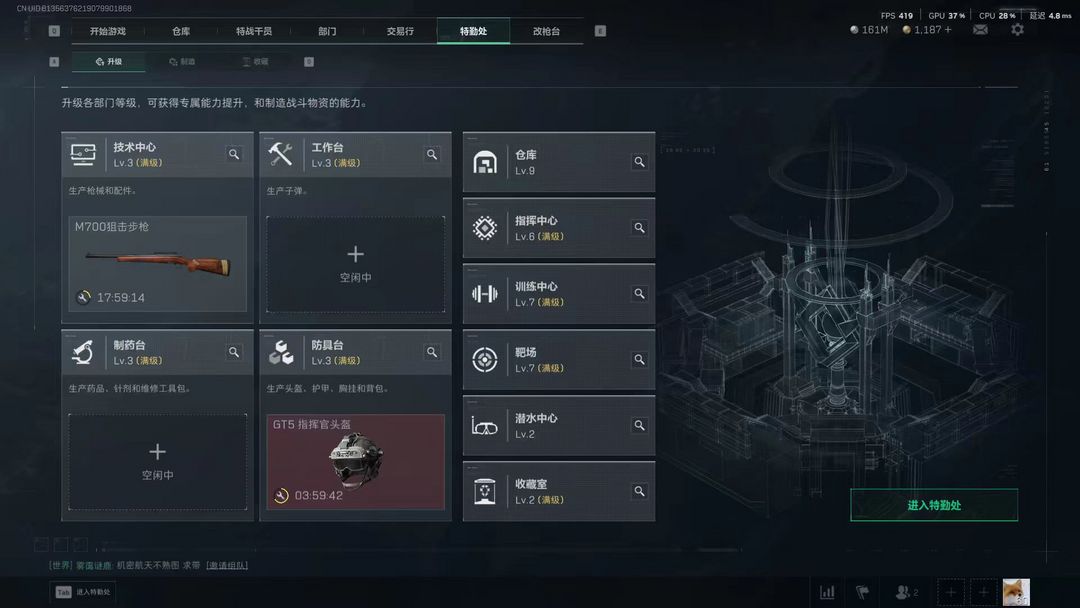Open the mail envelope icon

point(980,30)
